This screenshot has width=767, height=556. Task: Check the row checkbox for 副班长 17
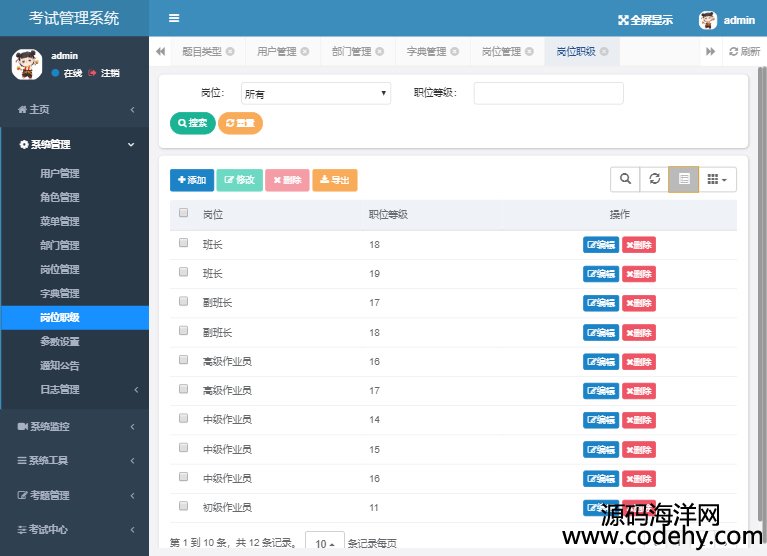click(183, 301)
